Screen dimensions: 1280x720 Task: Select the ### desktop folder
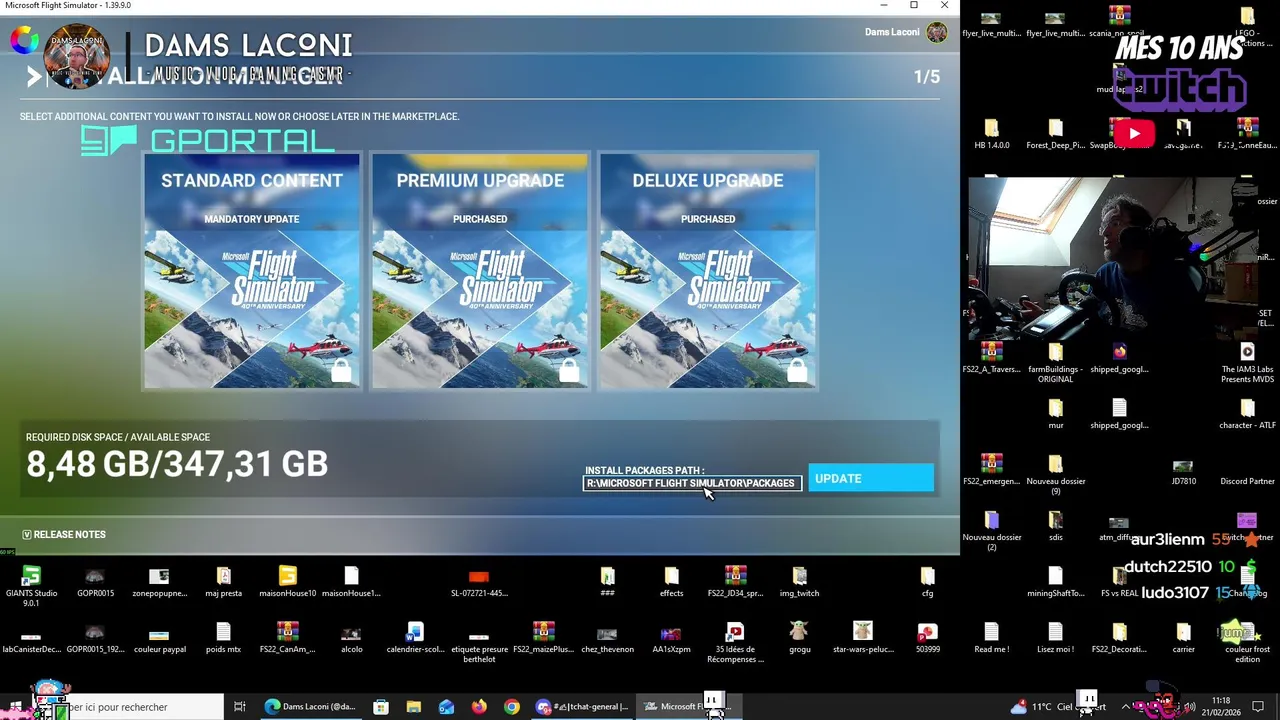click(607, 582)
